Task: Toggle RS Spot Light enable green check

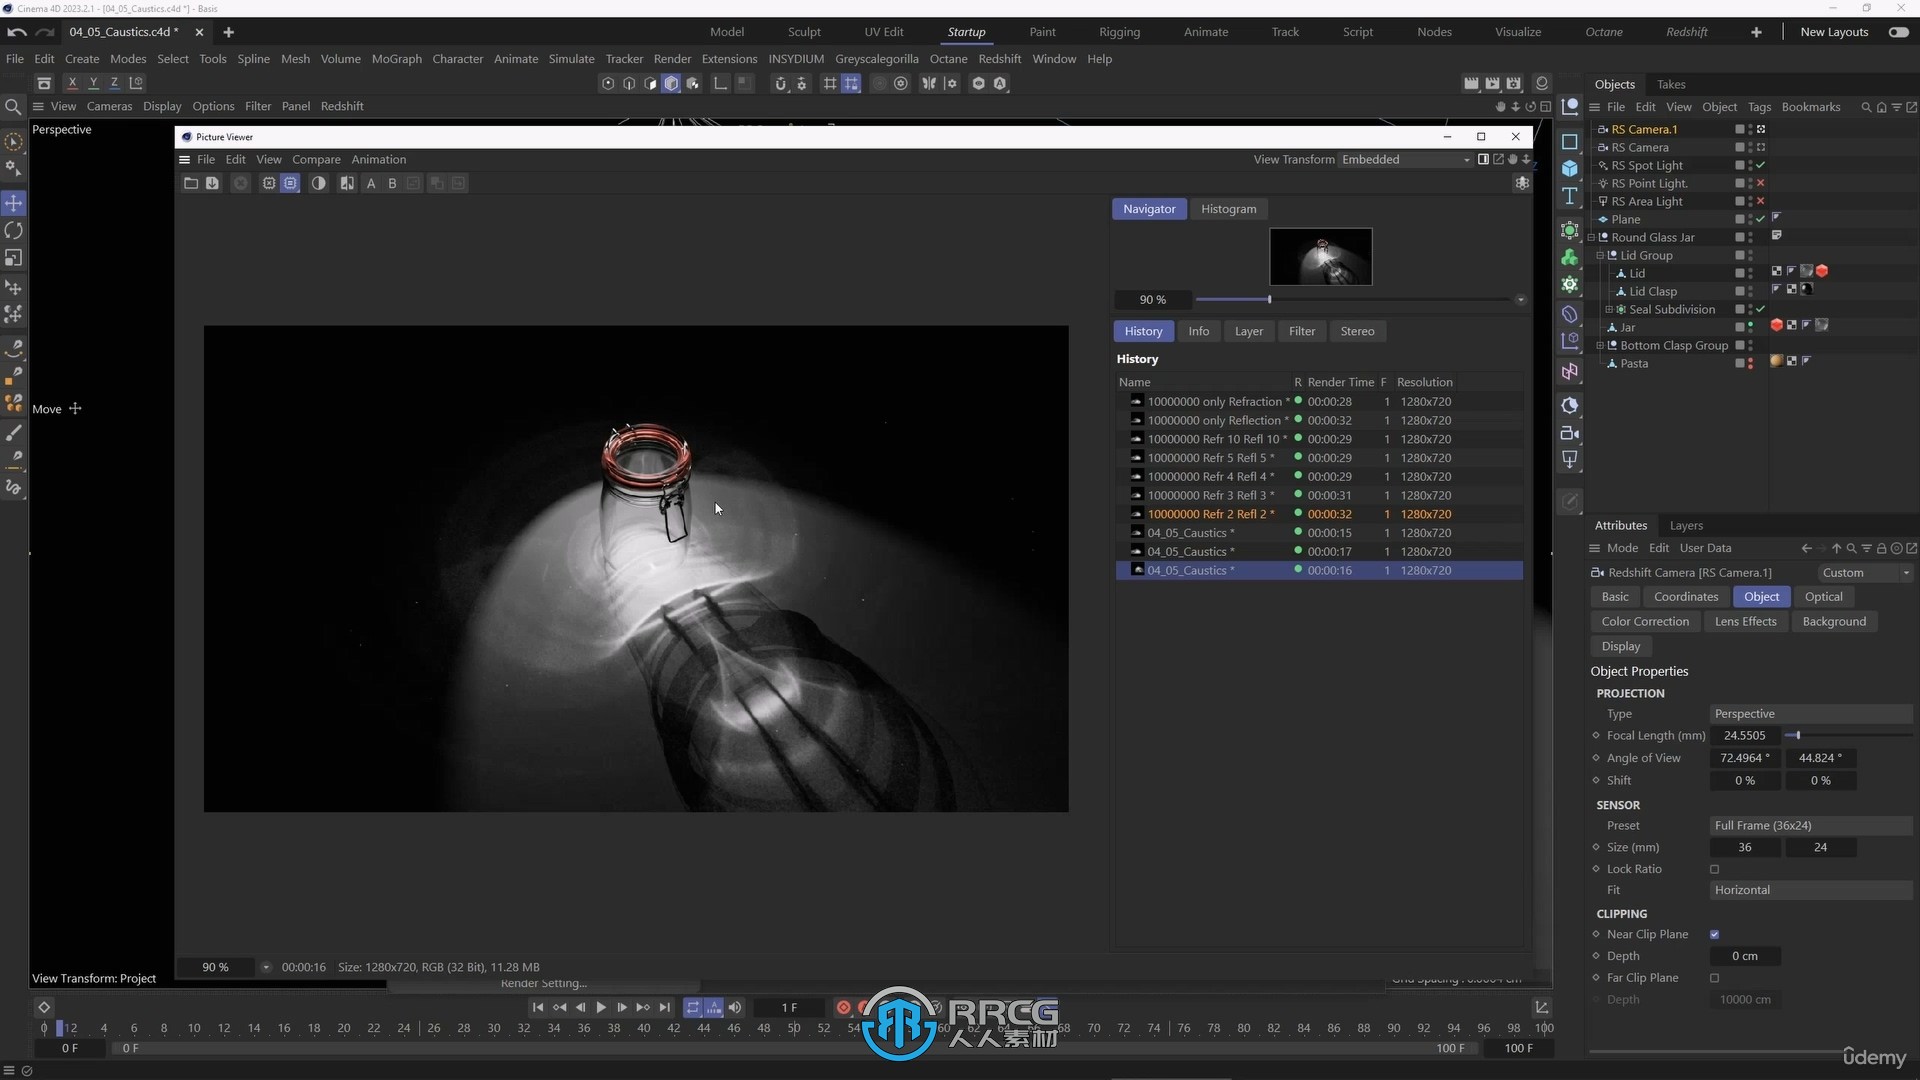Action: 1760,165
